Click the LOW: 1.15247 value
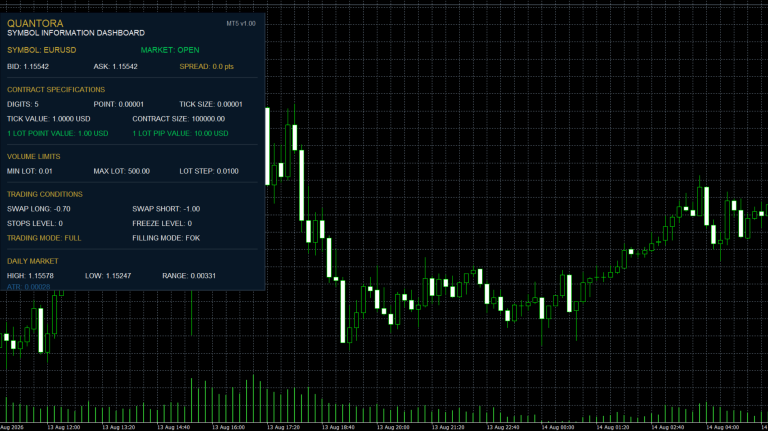Screen dimensions: 768x431 pyautogui.click(x=108, y=276)
